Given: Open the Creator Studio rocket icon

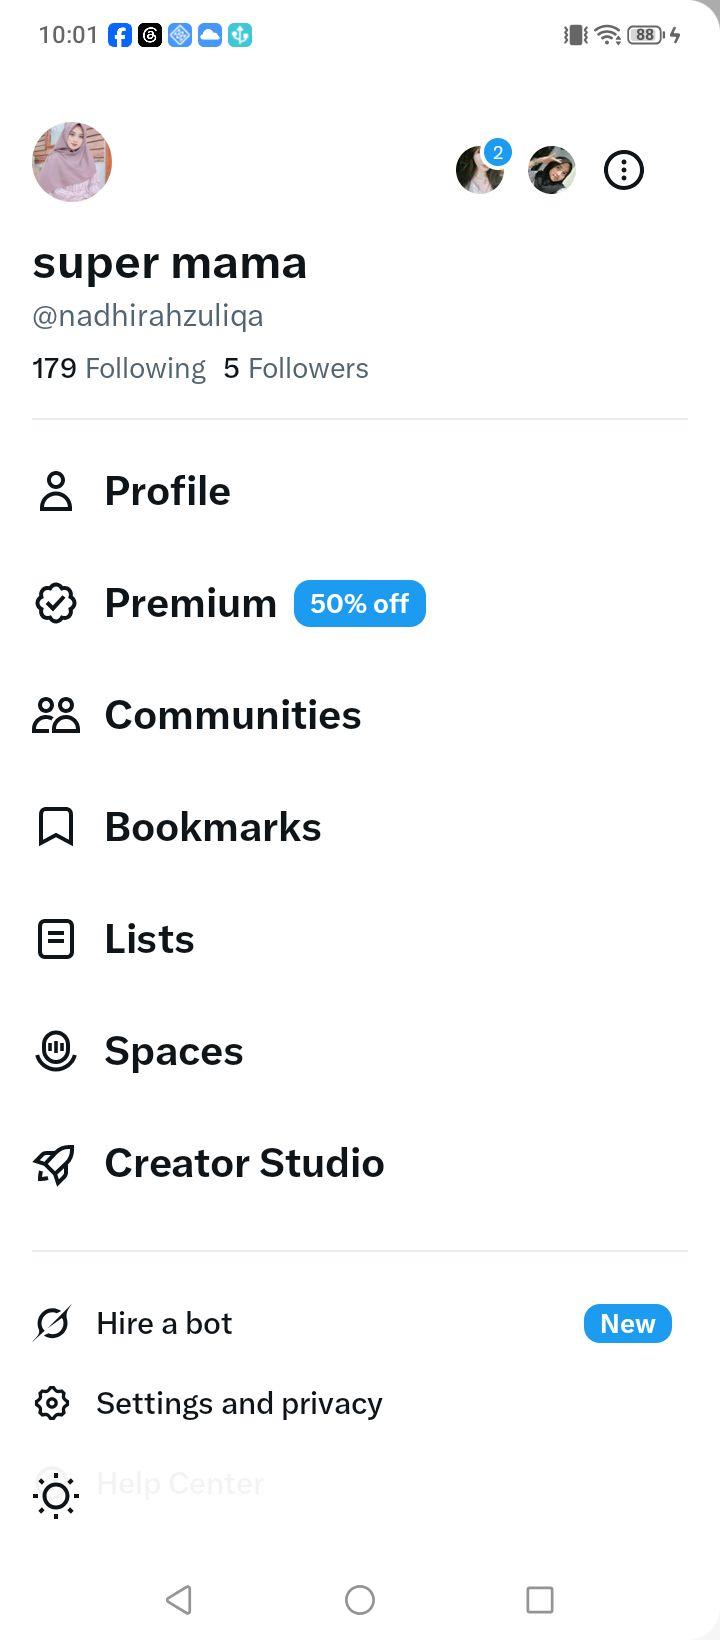Looking at the screenshot, I should [56, 1164].
